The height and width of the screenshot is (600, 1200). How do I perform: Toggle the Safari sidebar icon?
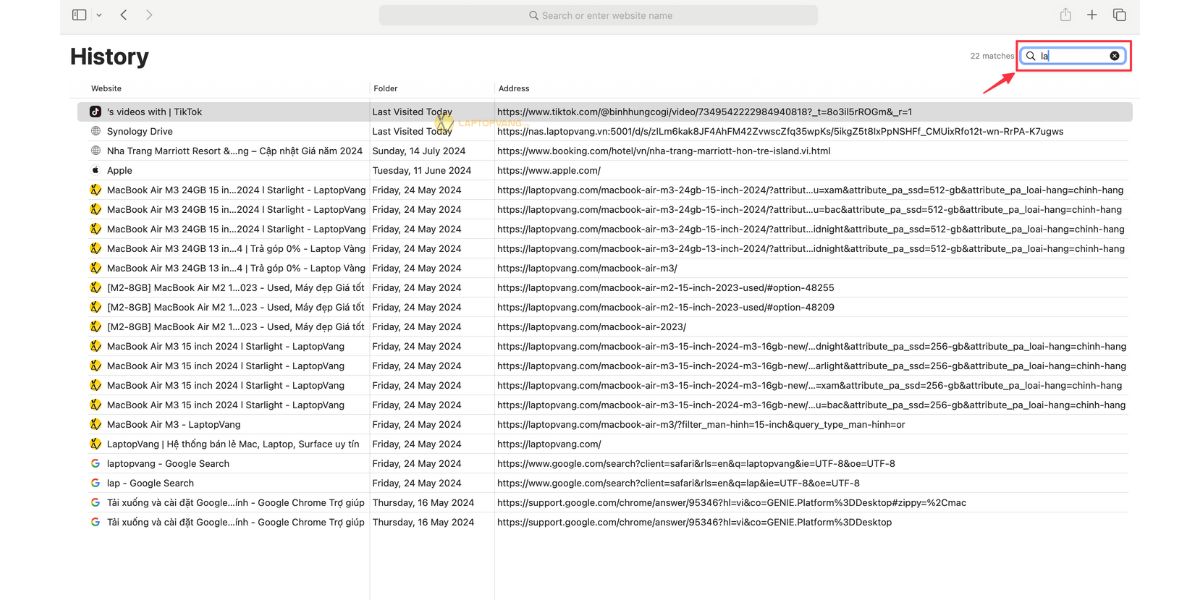(80, 15)
